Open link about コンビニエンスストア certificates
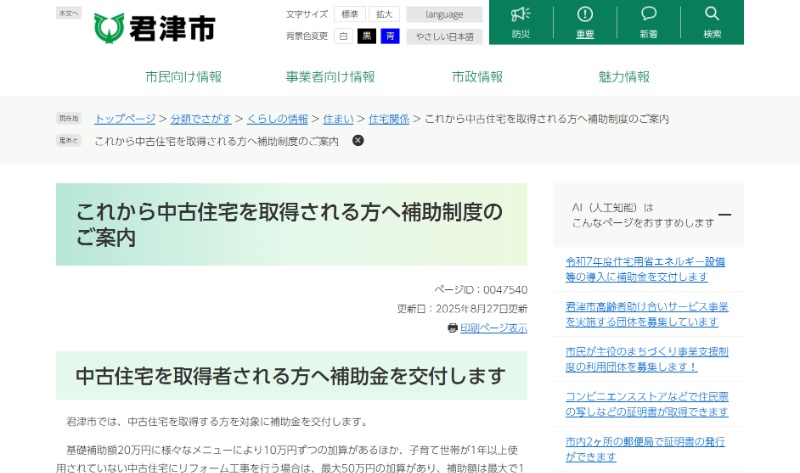800x473 pixels. [x=646, y=404]
